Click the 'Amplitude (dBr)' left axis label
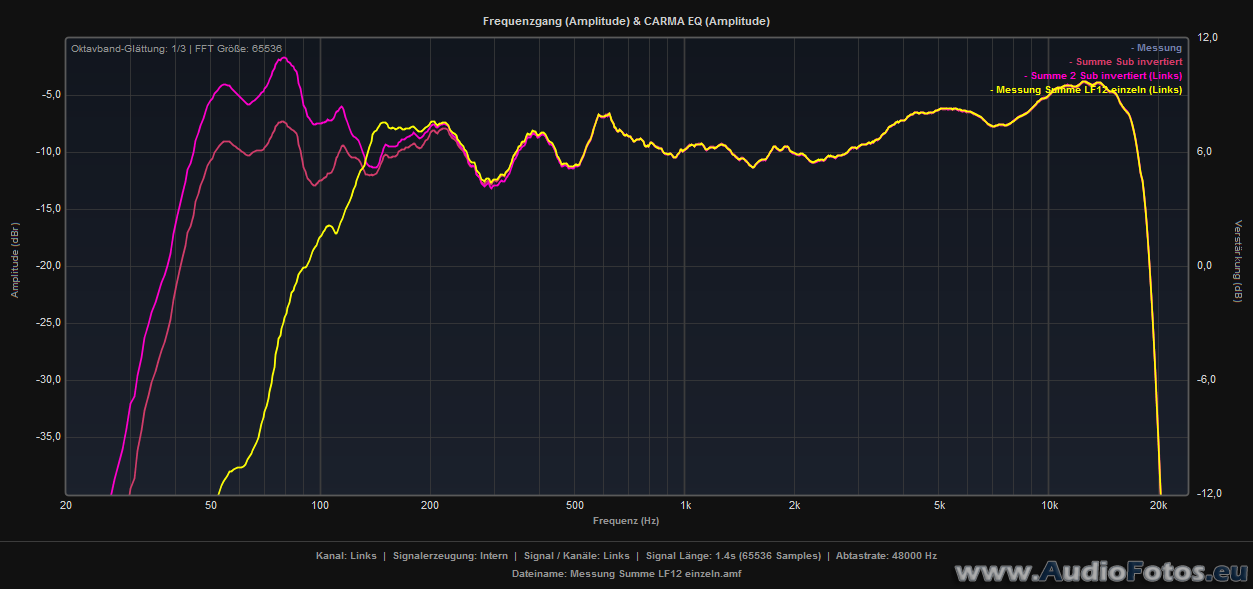The height and width of the screenshot is (589, 1253). (15, 259)
